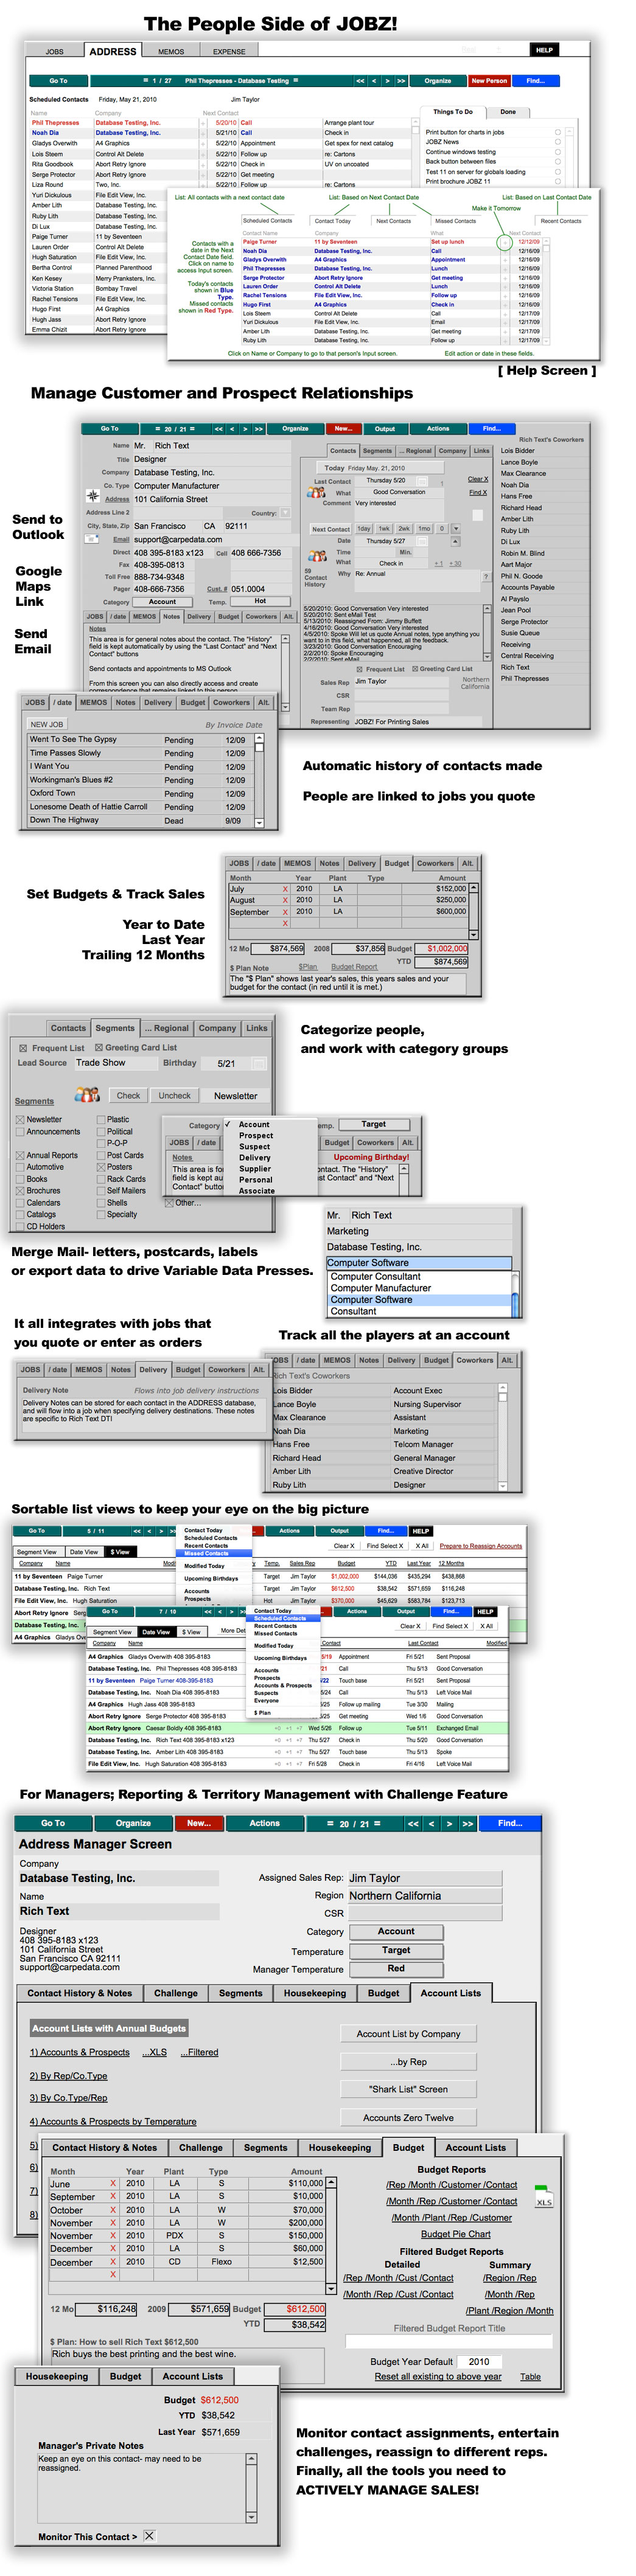Click the XLS spreadsheet icon beside Budget Reports
The height and width of the screenshot is (2576, 636).
544,2197
